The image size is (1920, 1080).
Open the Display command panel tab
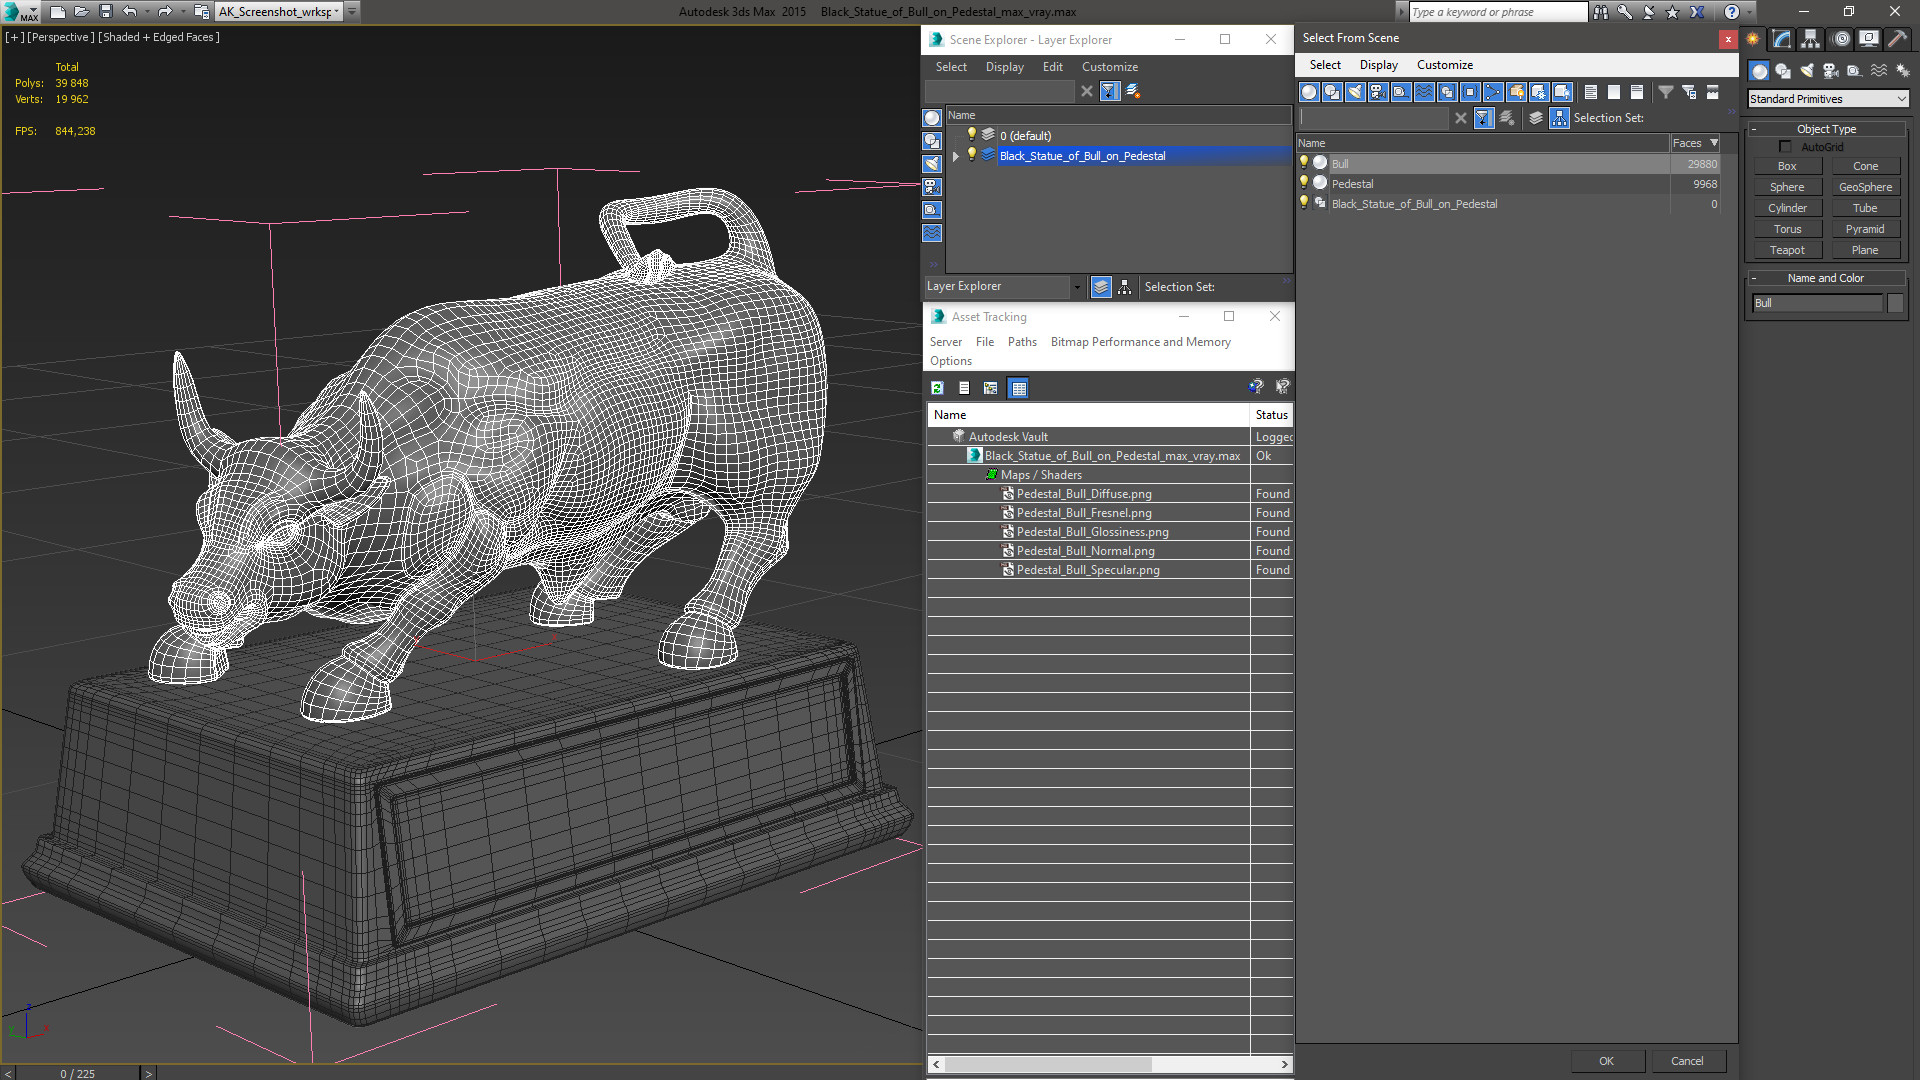coord(1868,39)
